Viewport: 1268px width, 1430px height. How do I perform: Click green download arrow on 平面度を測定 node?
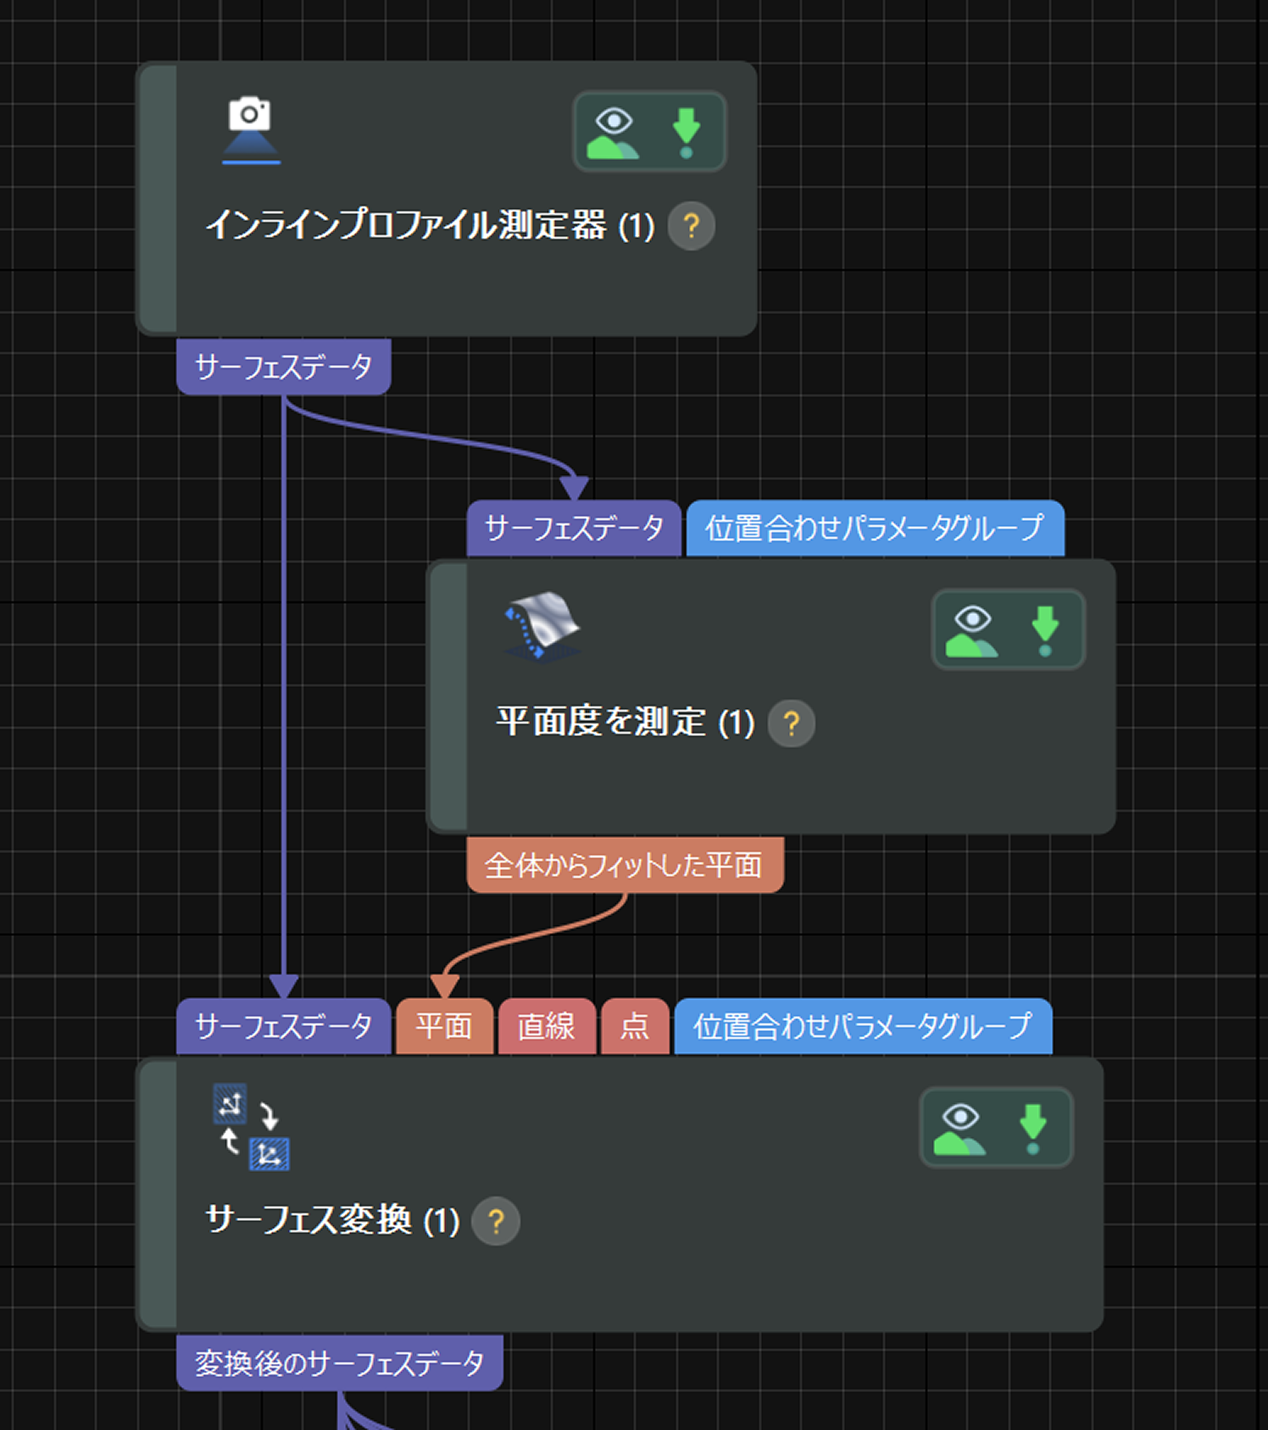pos(1045,631)
